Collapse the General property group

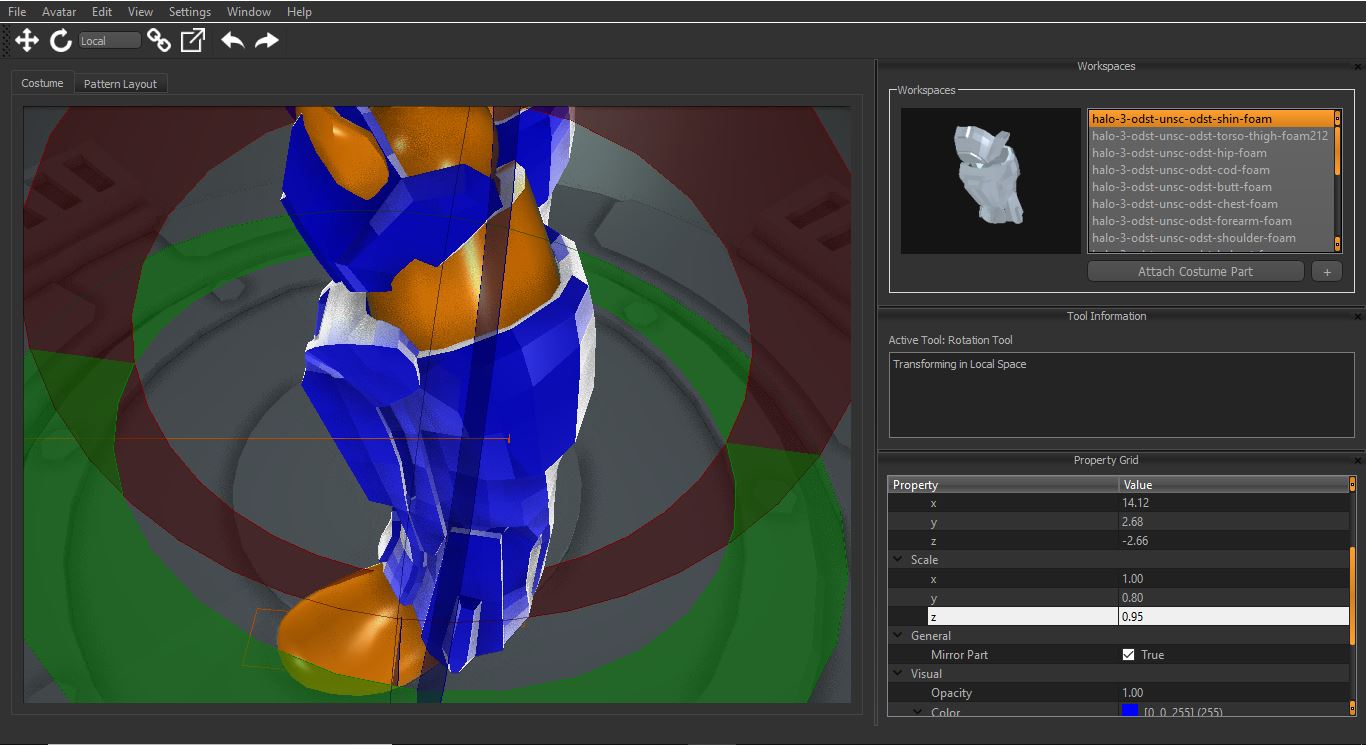click(x=896, y=636)
